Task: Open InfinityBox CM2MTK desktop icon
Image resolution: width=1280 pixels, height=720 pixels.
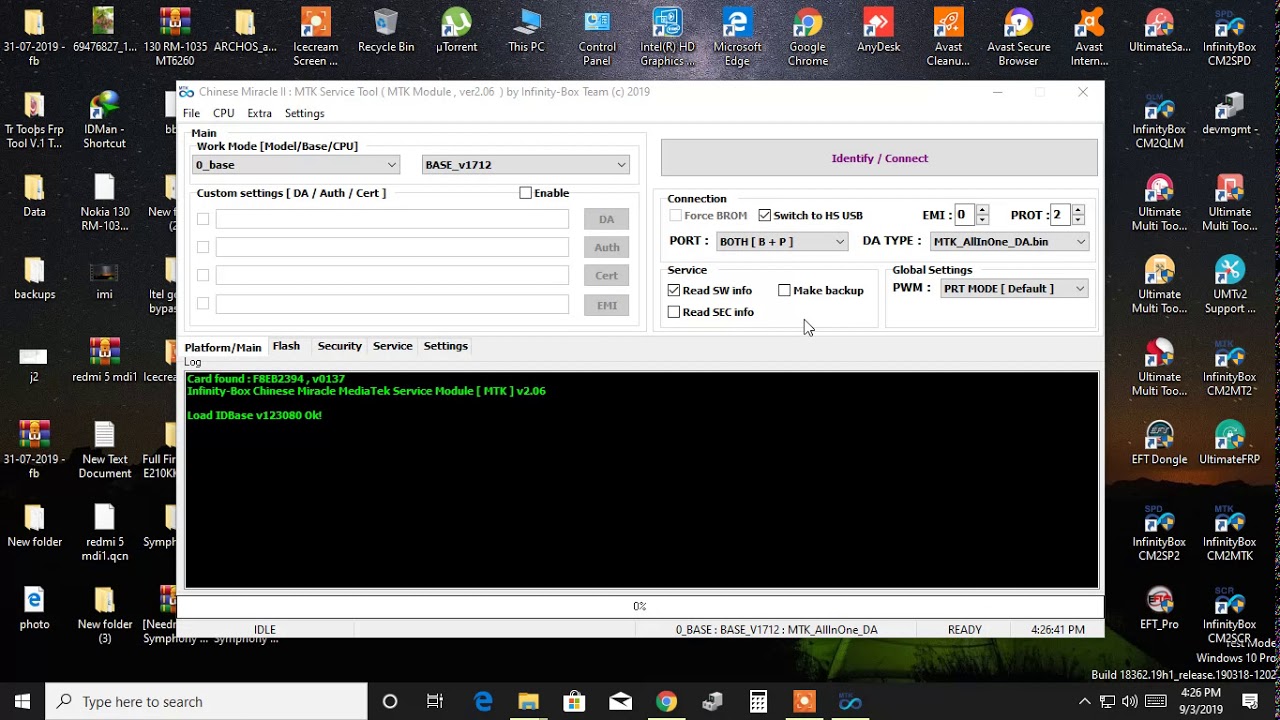Action: [x=1229, y=533]
